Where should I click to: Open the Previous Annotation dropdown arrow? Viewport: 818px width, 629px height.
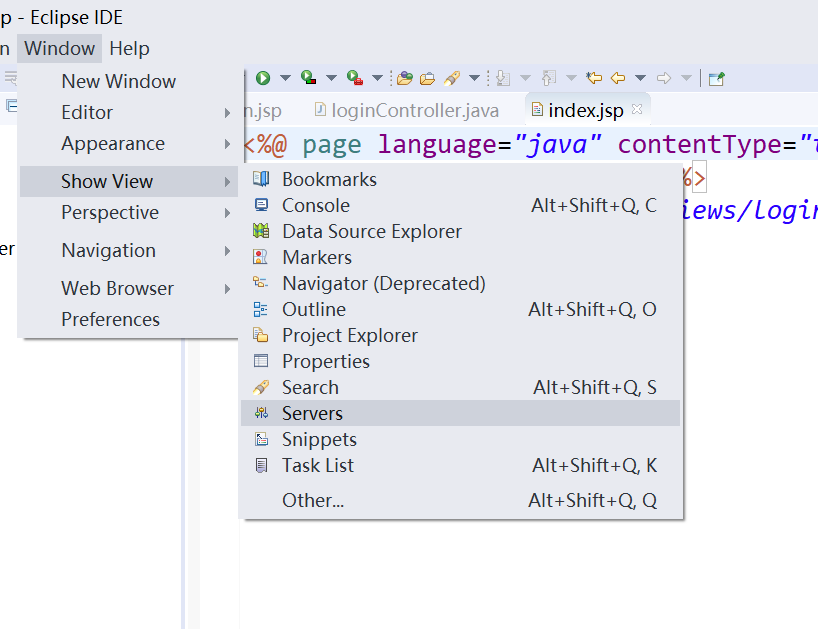coord(571,78)
